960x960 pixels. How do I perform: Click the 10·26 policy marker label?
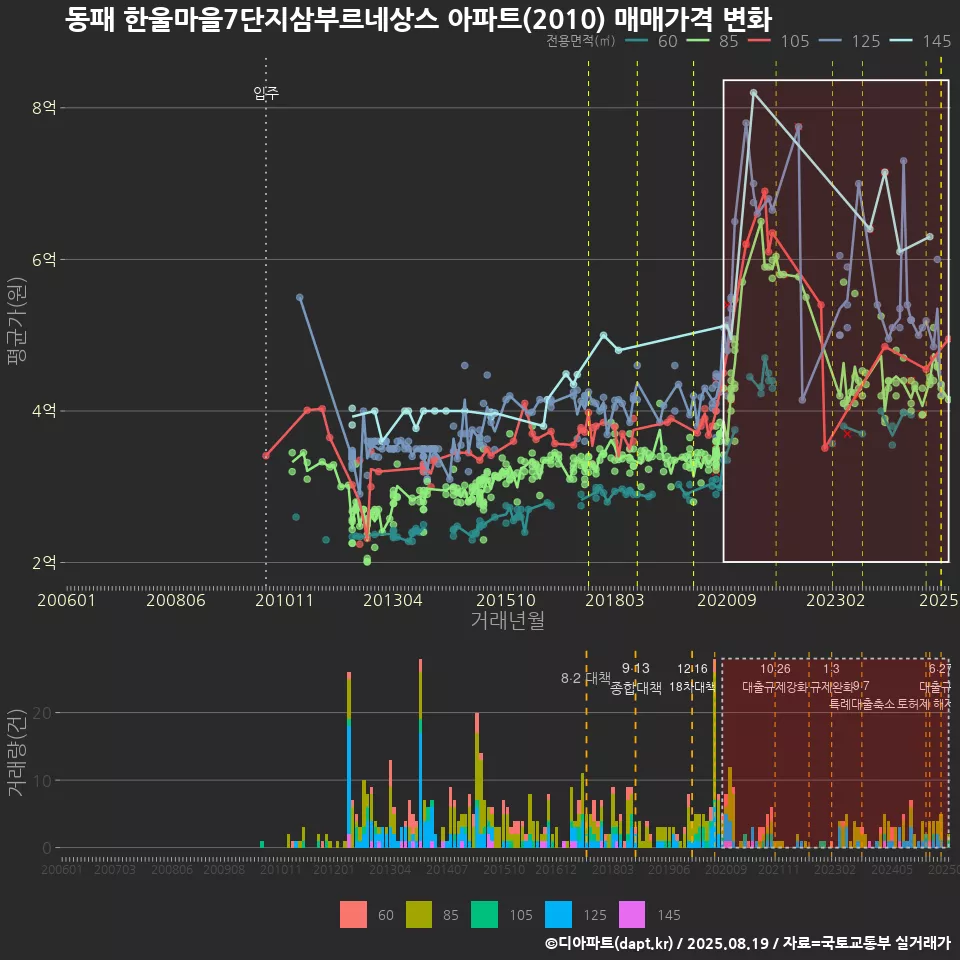click(775, 669)
